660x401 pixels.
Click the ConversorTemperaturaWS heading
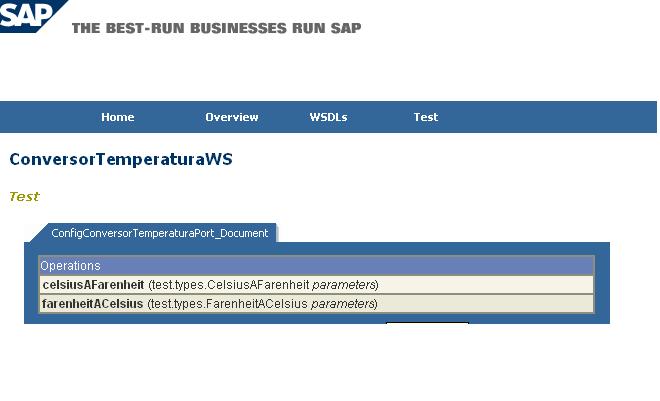pyautogui.click(x=121, y=159)
